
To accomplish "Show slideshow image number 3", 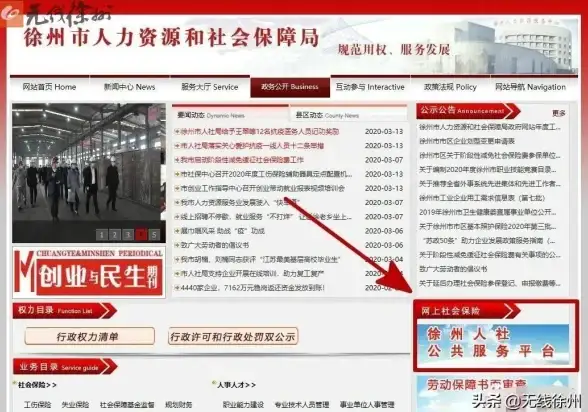I will (x=128, y=235).
